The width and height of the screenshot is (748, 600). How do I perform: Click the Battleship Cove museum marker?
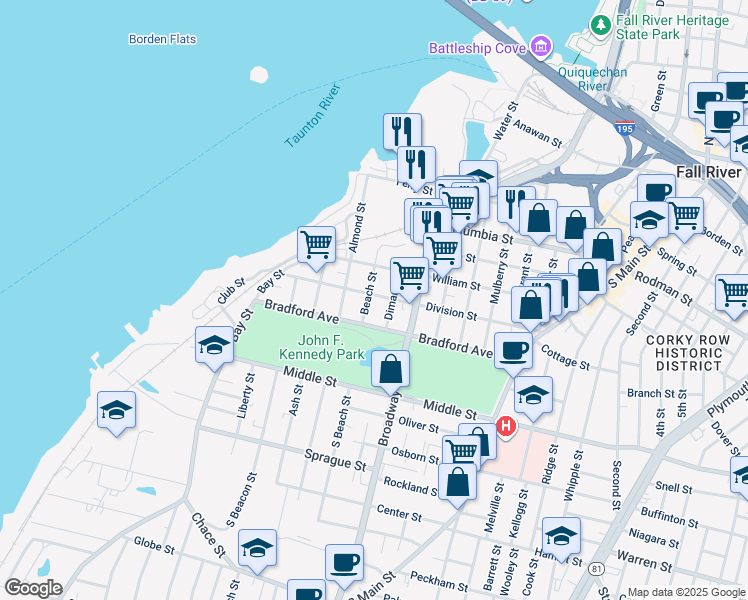point(541,47)
